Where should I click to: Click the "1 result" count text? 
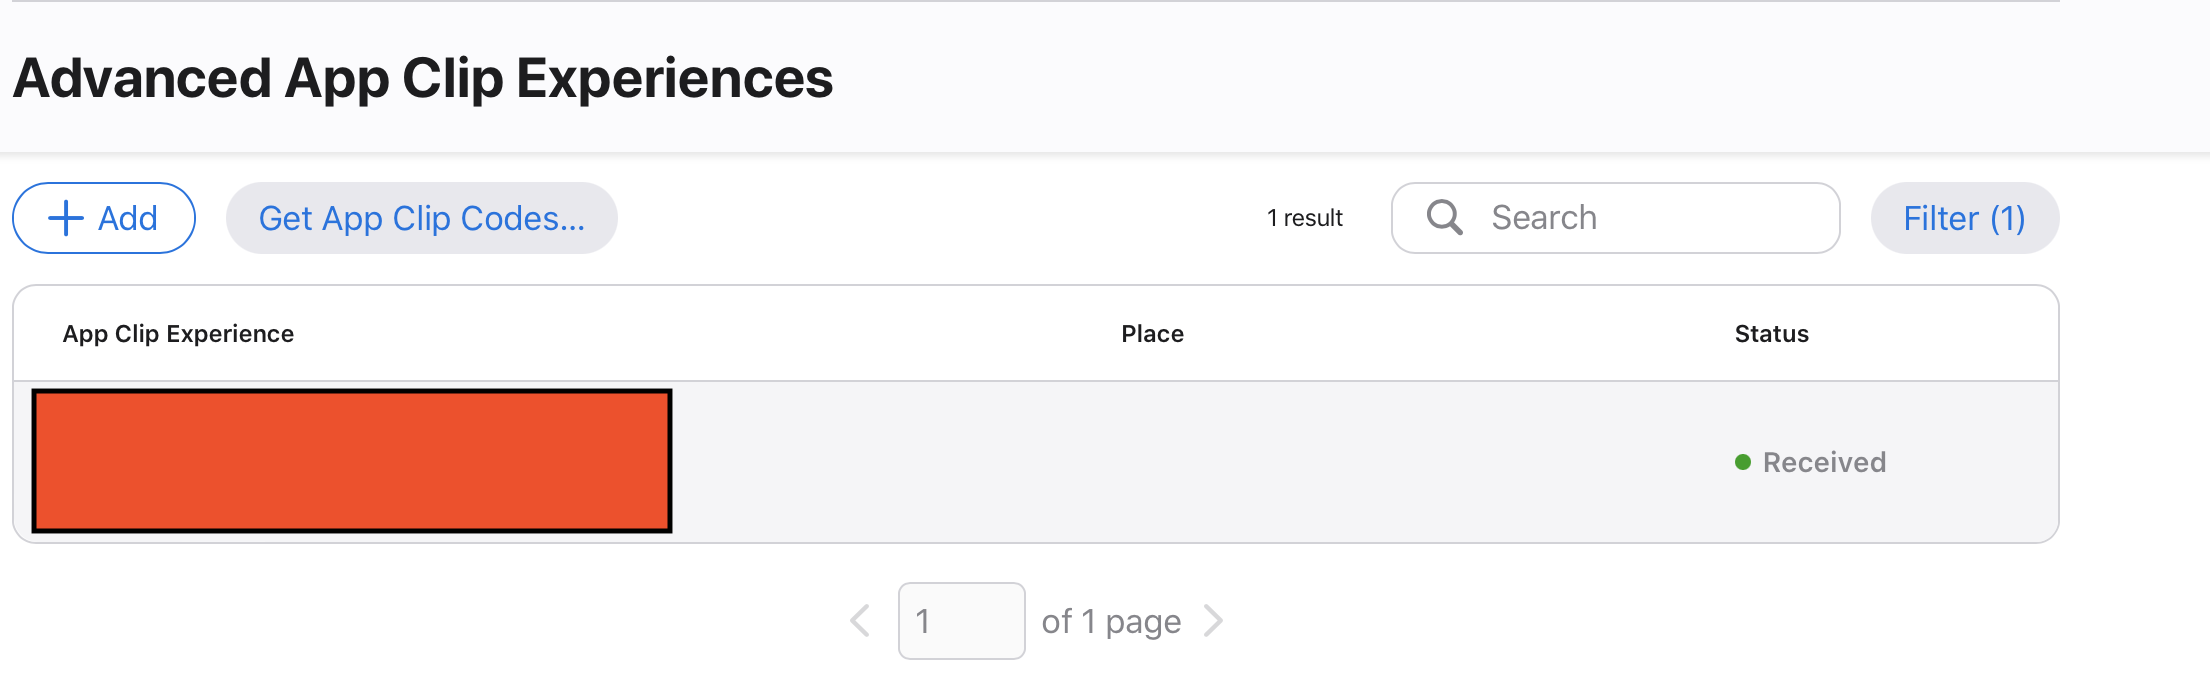[x=1304, y=218]
